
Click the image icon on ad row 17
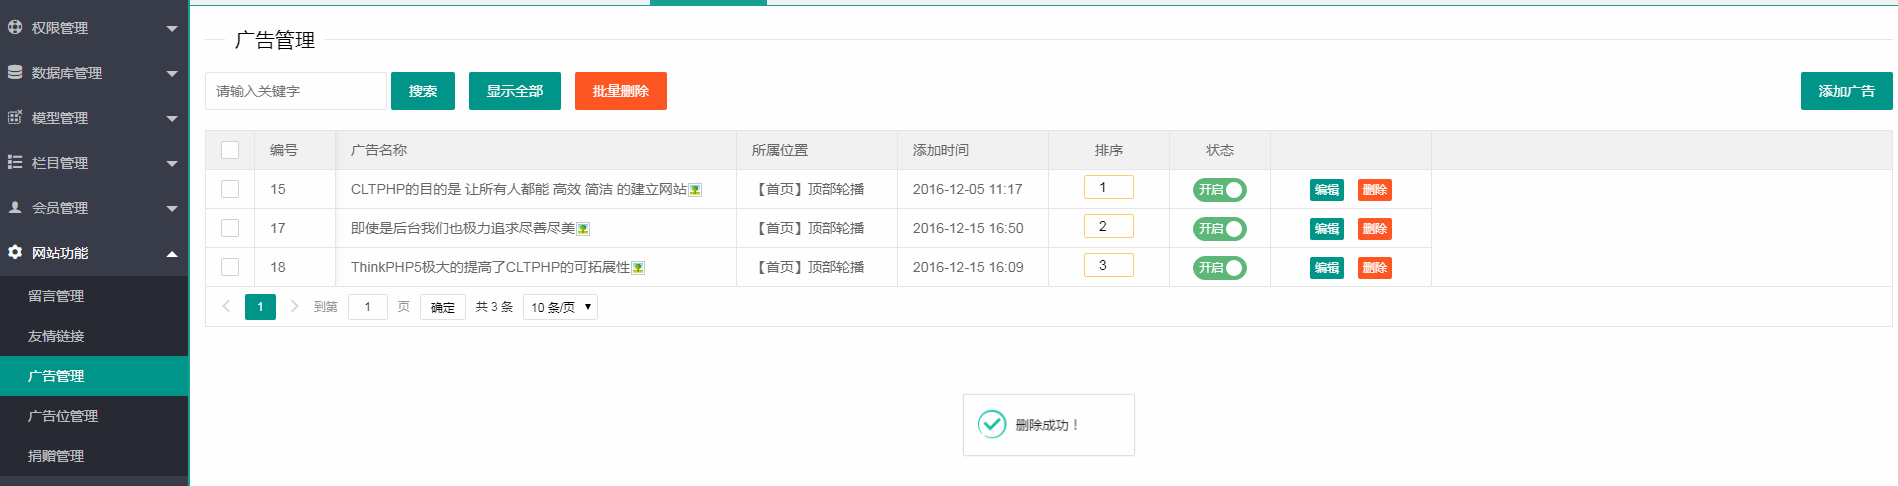click(x=583, y=229)
